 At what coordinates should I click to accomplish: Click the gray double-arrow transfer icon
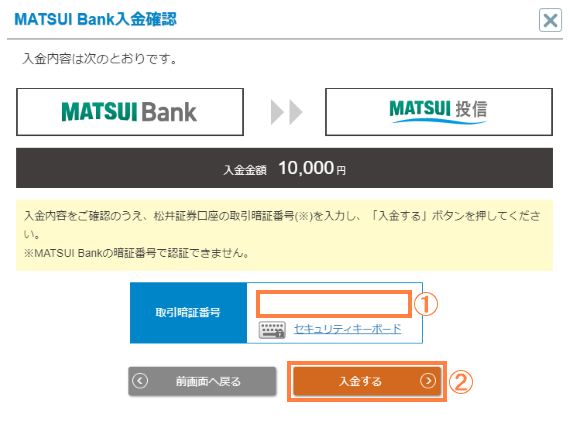pos(286,112)
